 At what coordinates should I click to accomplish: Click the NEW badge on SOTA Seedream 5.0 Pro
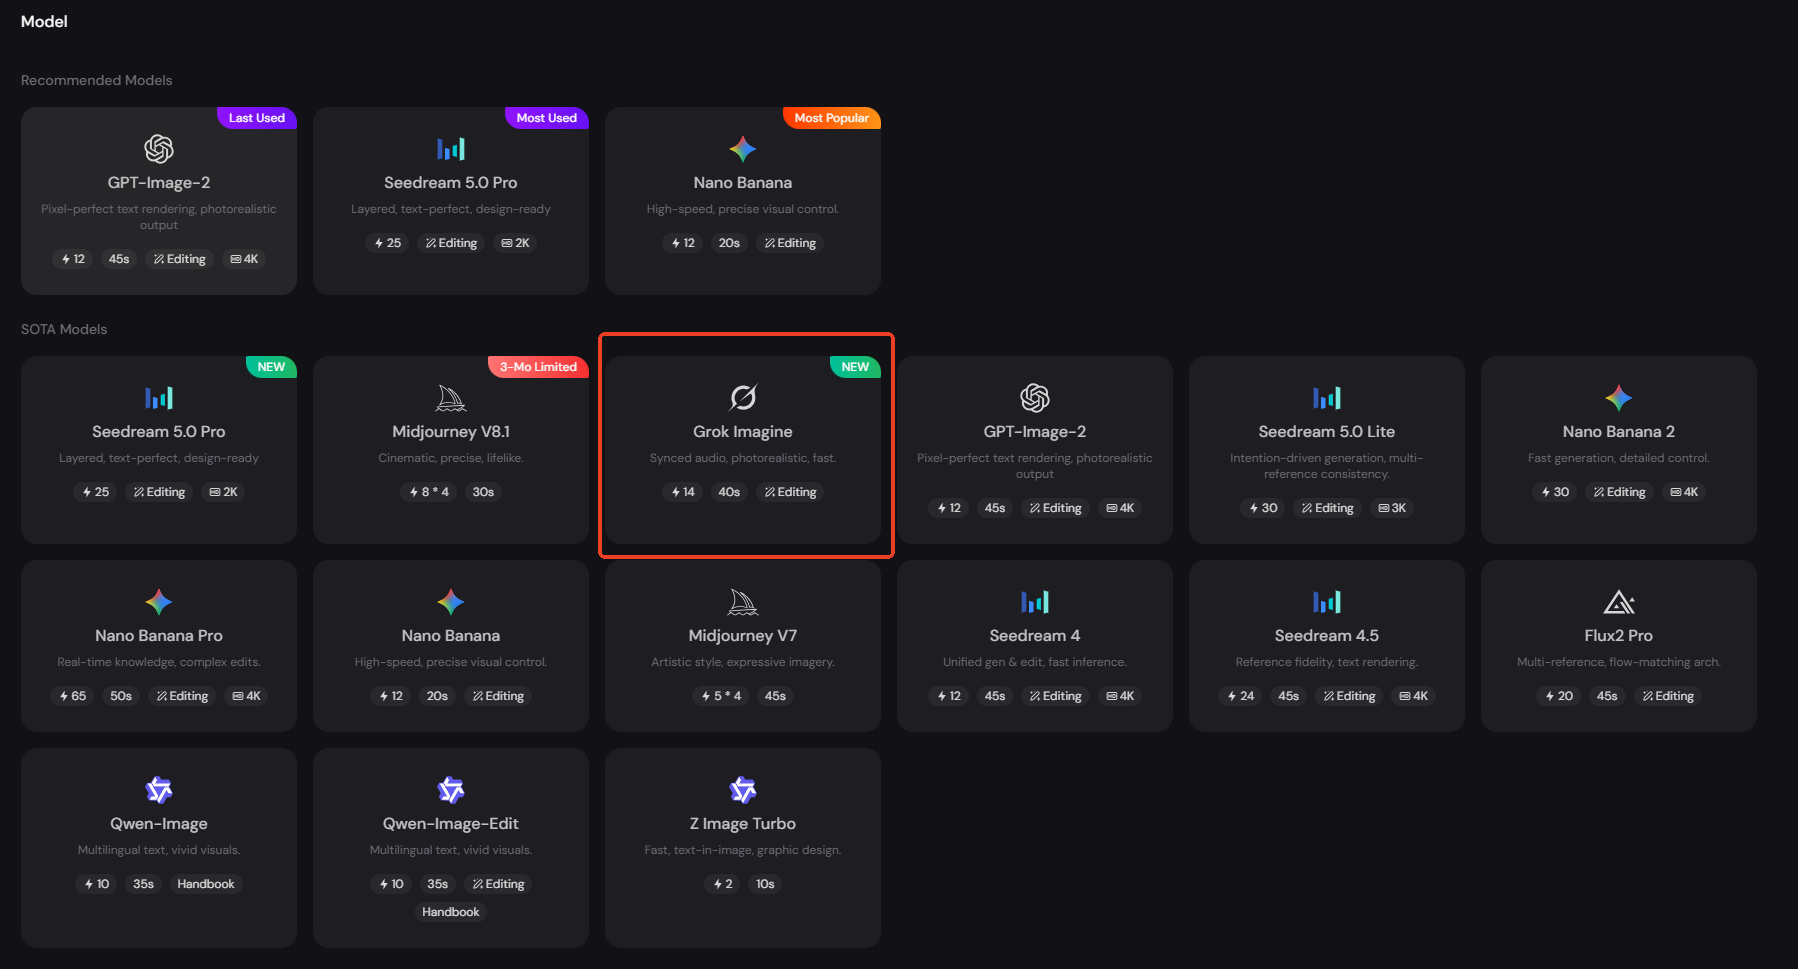(x=271, y=367)
